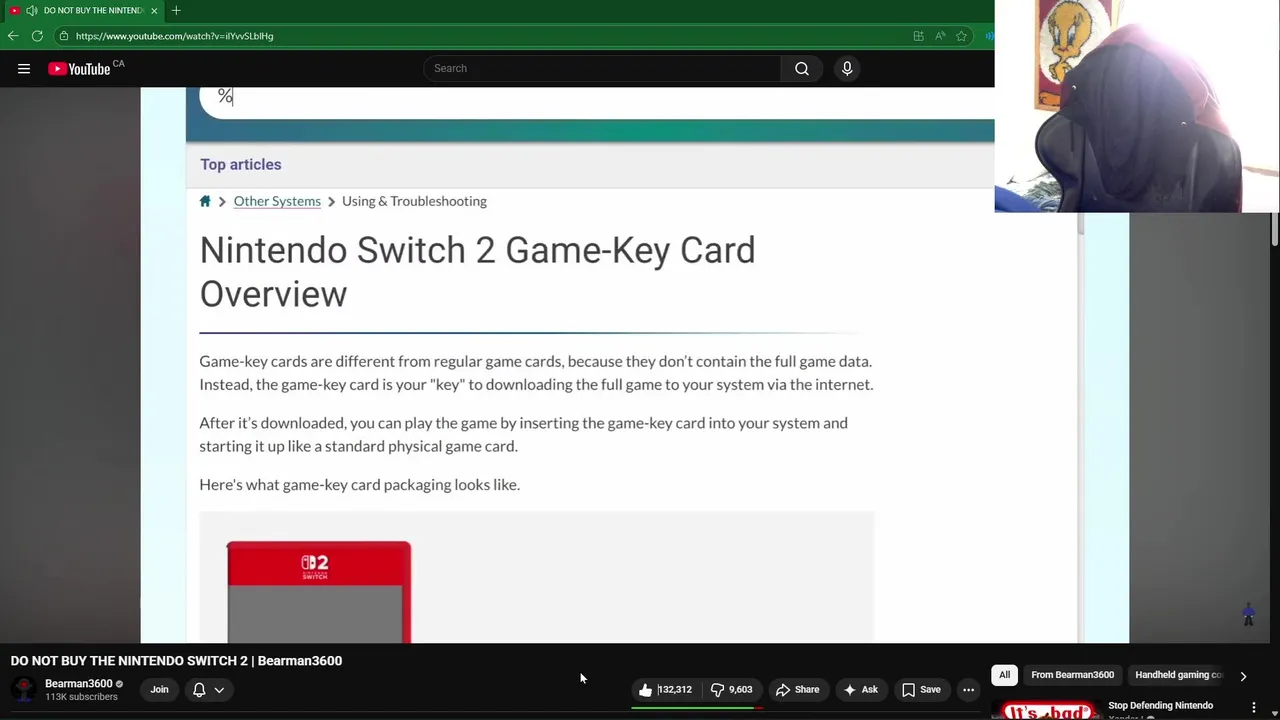Click Top articles heading in video
The image size is (1280, 720).
click(240, 164)
